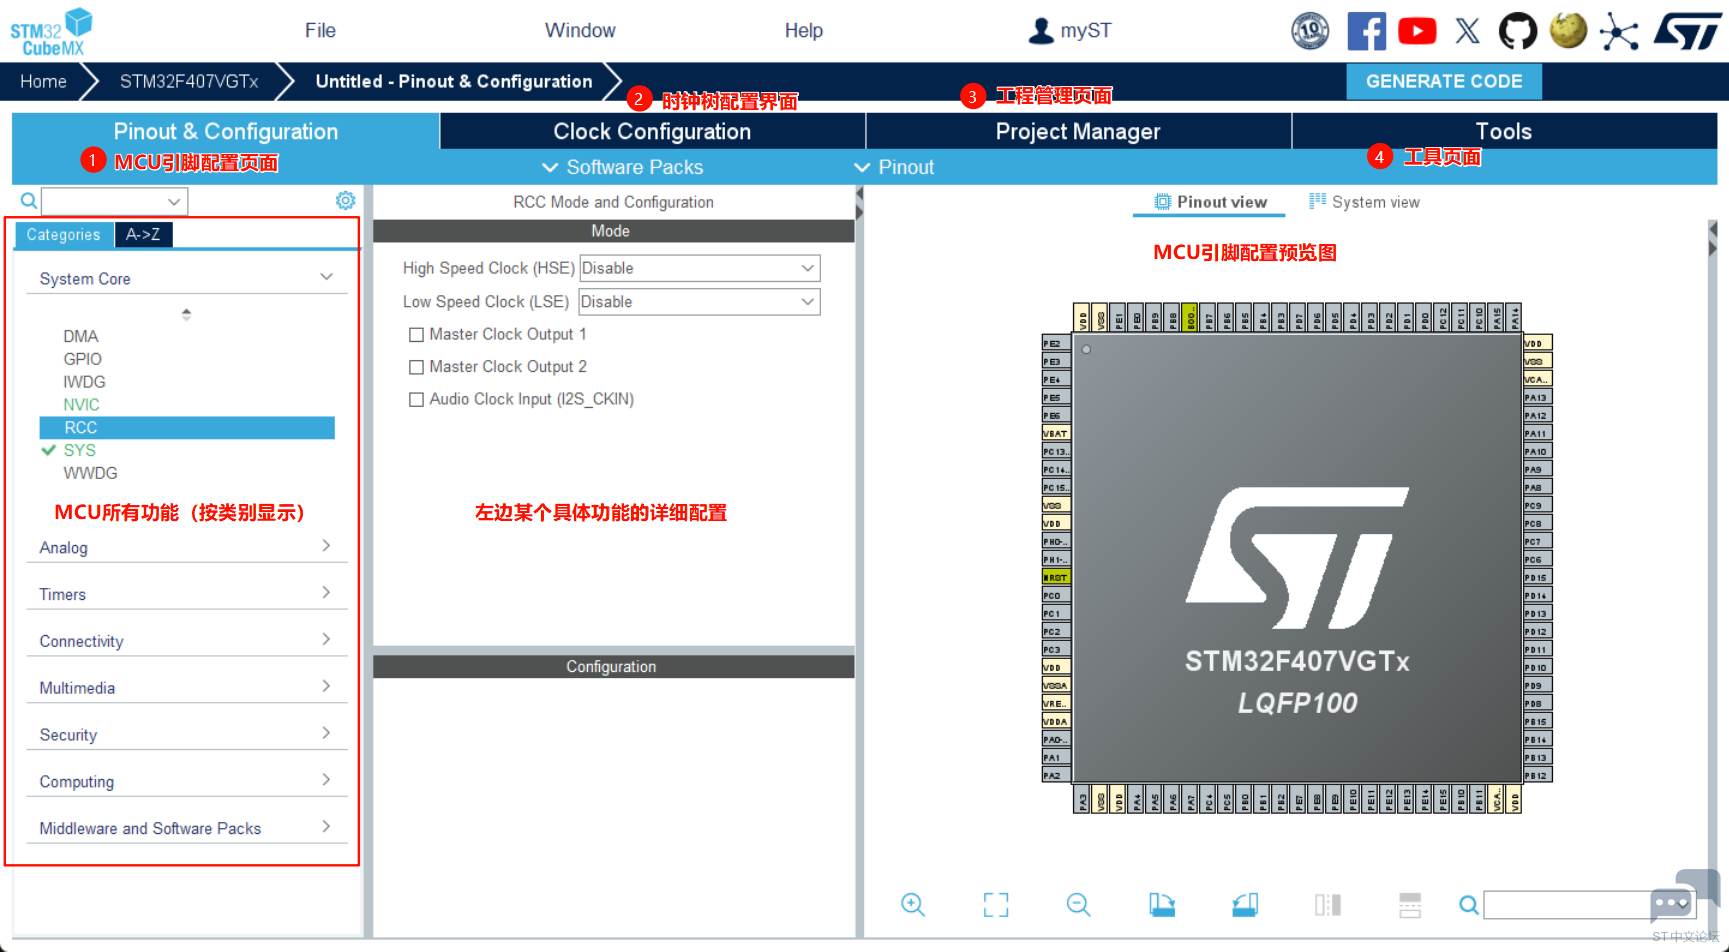
Task: Click the ST logo at top right
Action: (x=1687, y=31)
